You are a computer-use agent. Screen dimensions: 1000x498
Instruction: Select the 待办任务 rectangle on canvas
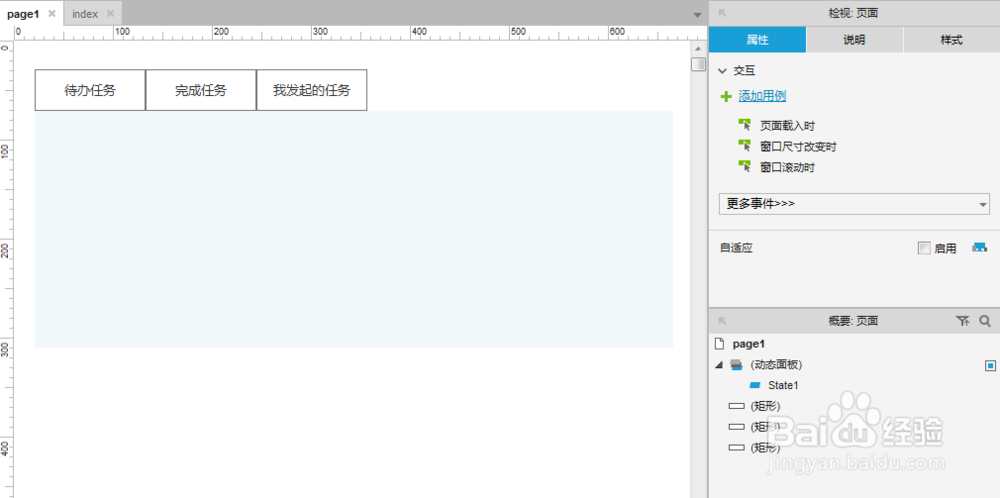[x=90, y=90]
